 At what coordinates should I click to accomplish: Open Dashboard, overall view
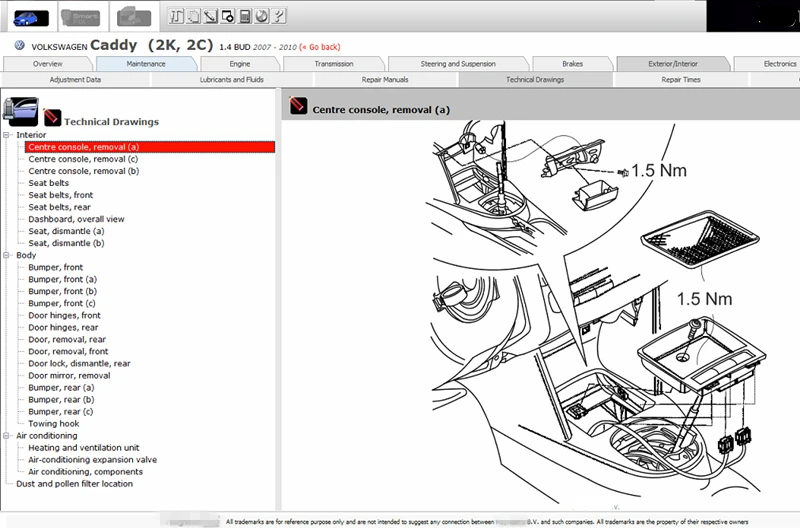tap(77, 219)
